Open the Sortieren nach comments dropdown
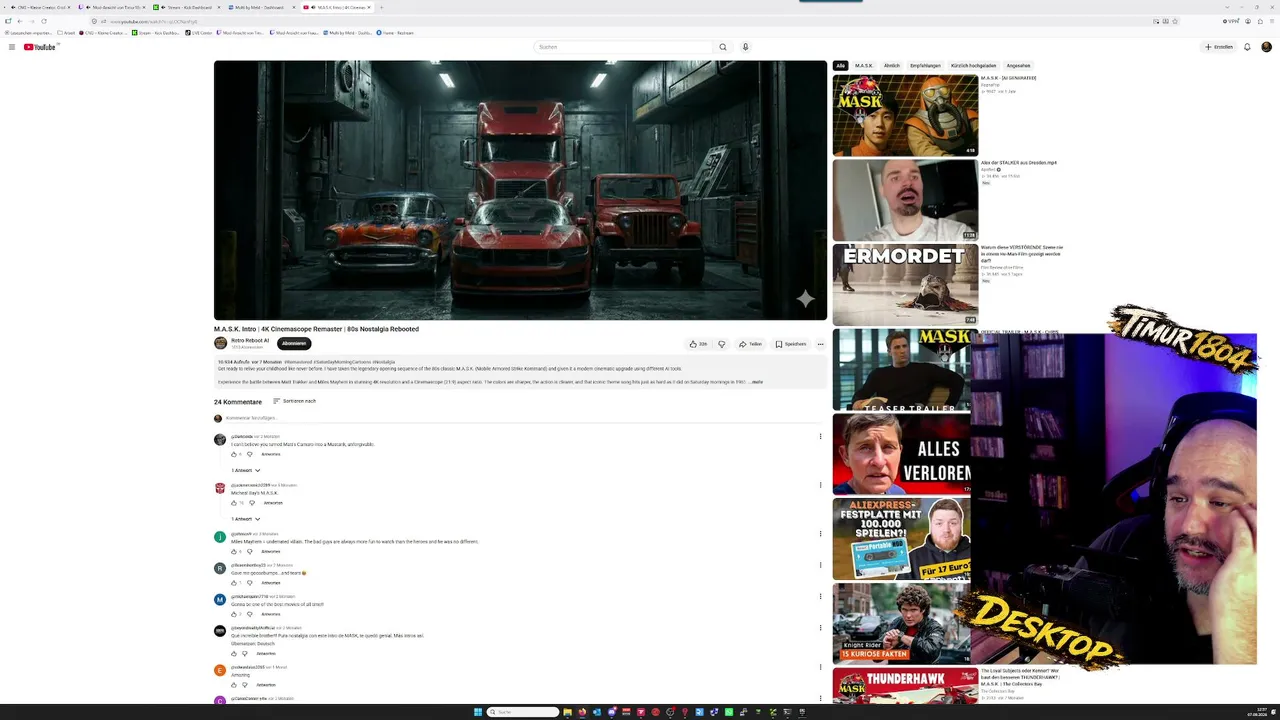 click(294, 401)
